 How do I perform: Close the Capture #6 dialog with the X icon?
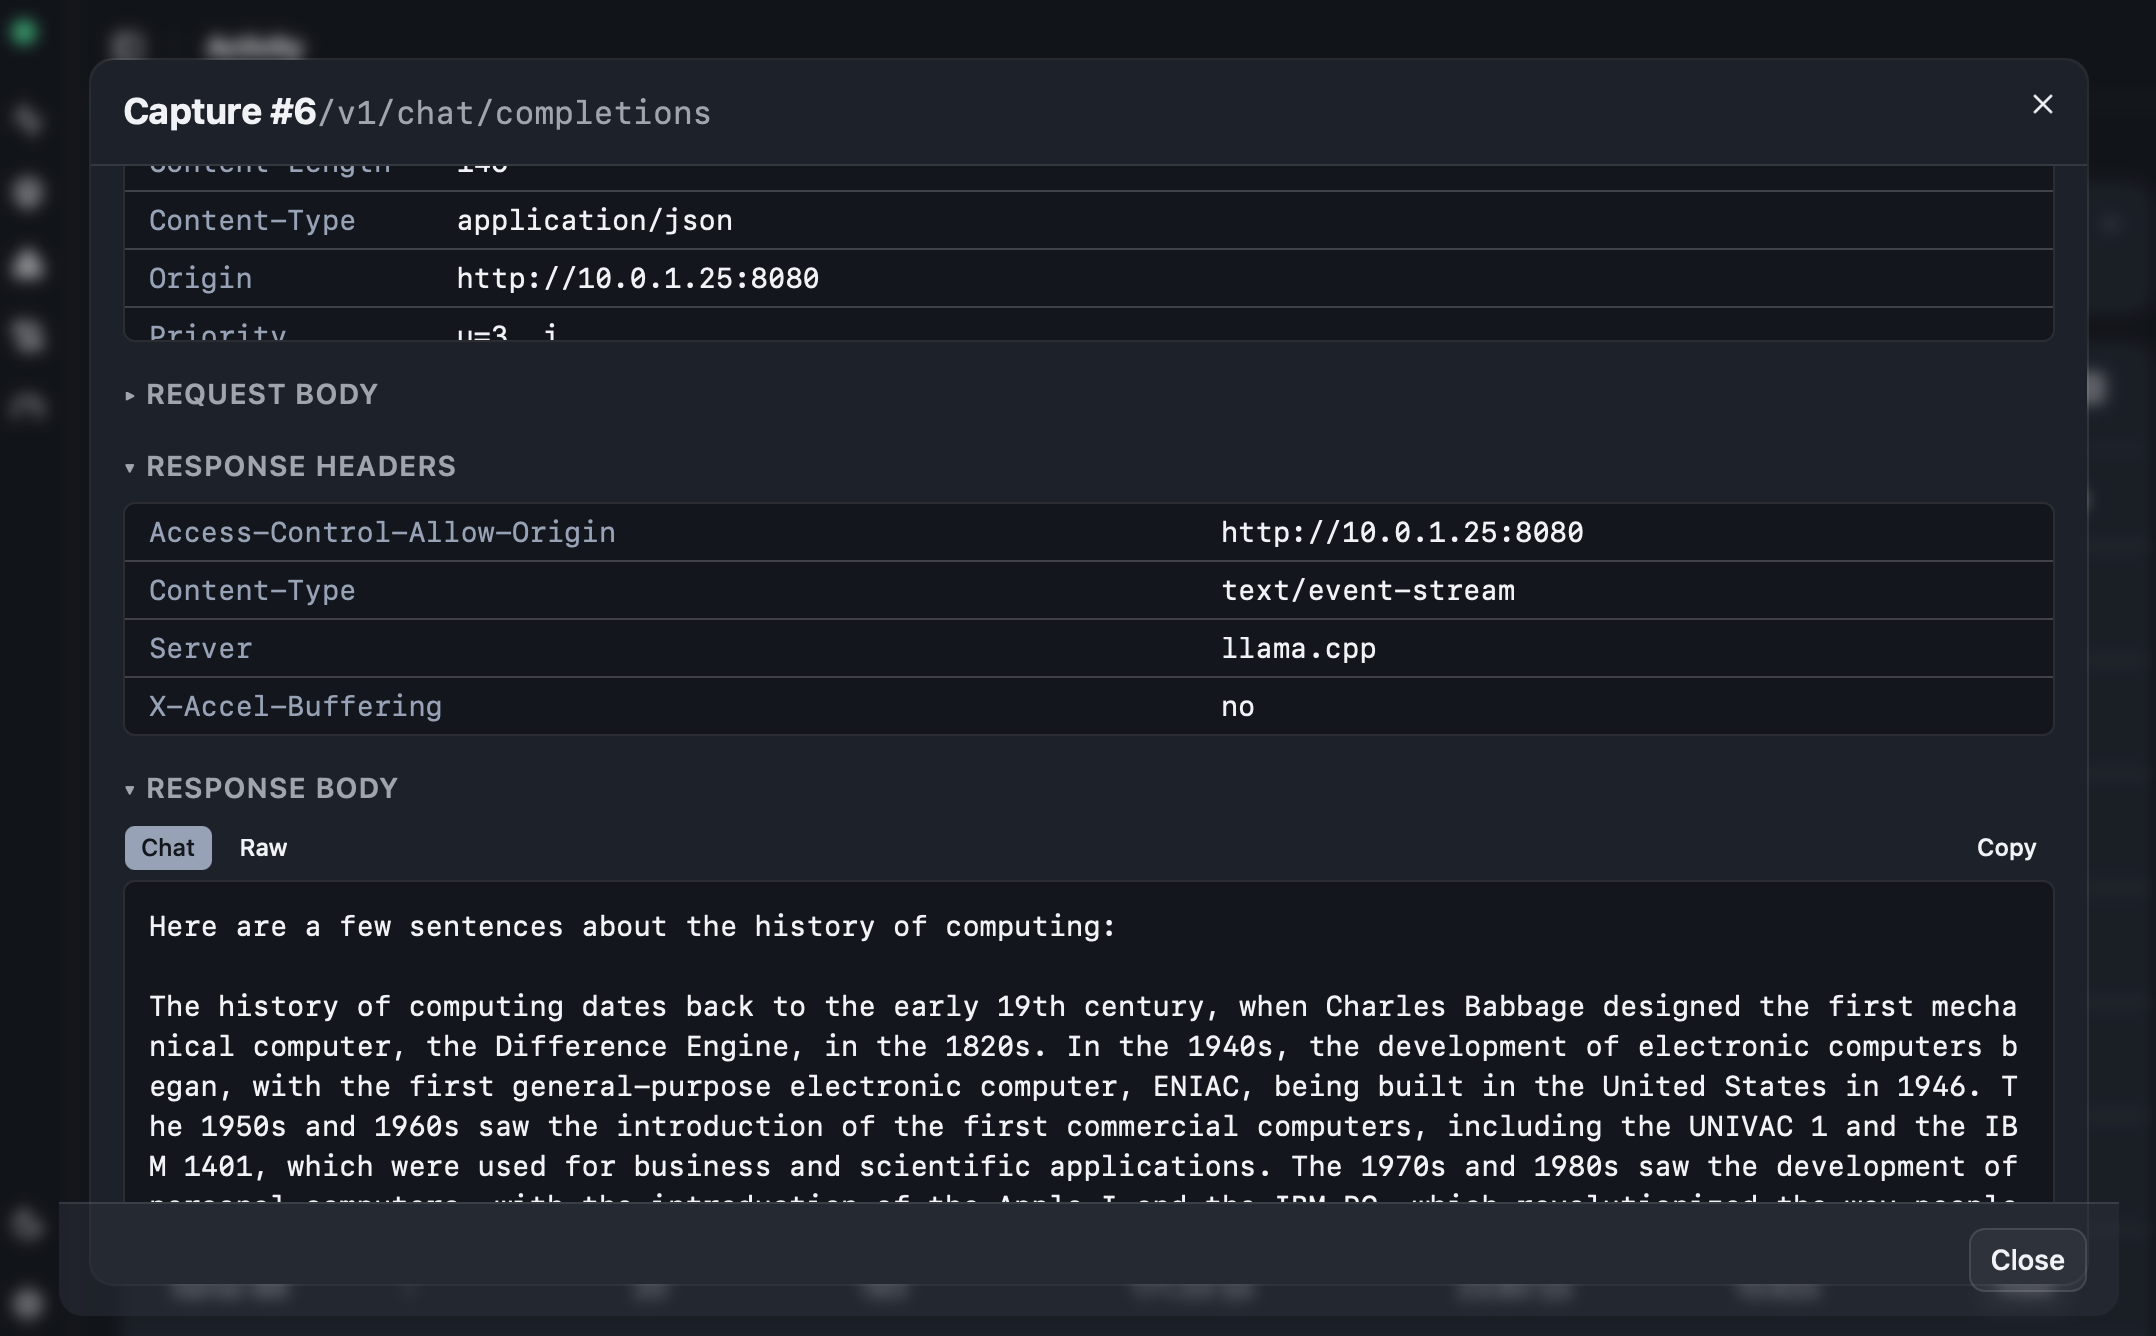[2042, 105]
